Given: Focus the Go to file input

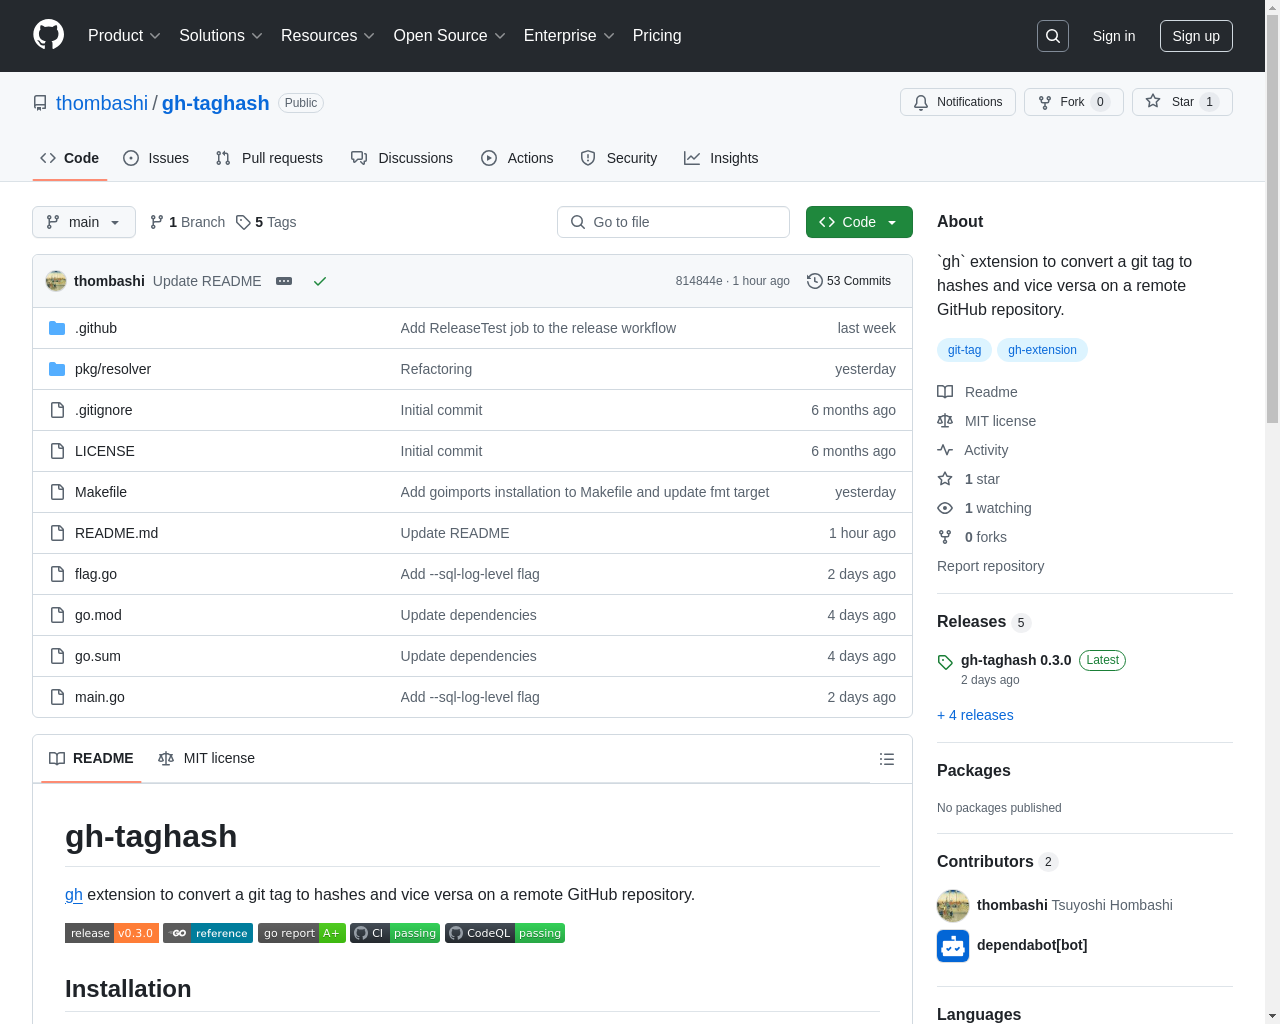Looking at the screenshot, I should pyautogui.click(x=673, y=222).
